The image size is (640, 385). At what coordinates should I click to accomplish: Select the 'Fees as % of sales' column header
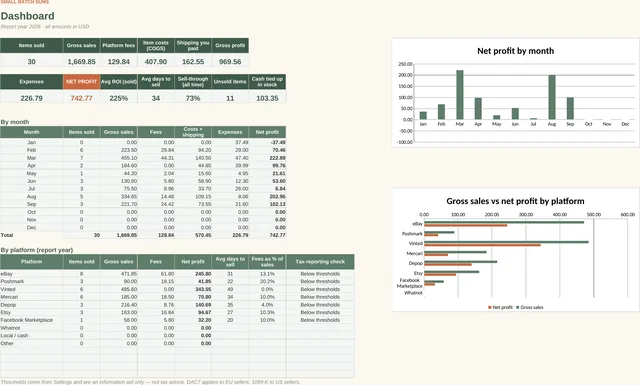pos(267,262)
